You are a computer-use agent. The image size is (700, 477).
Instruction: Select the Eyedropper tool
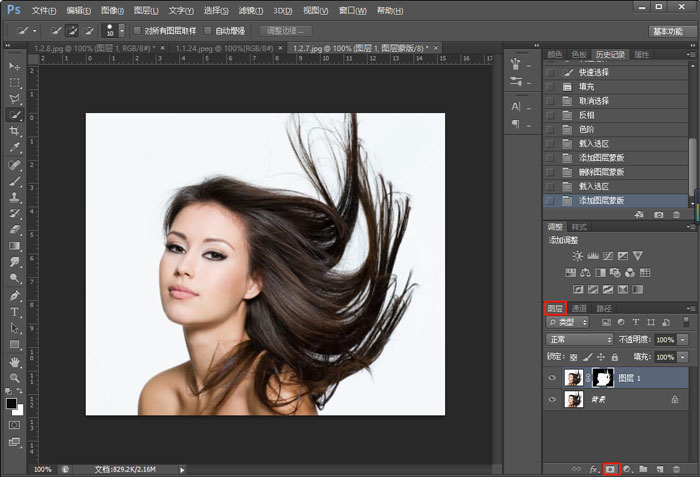coord(14,147)
